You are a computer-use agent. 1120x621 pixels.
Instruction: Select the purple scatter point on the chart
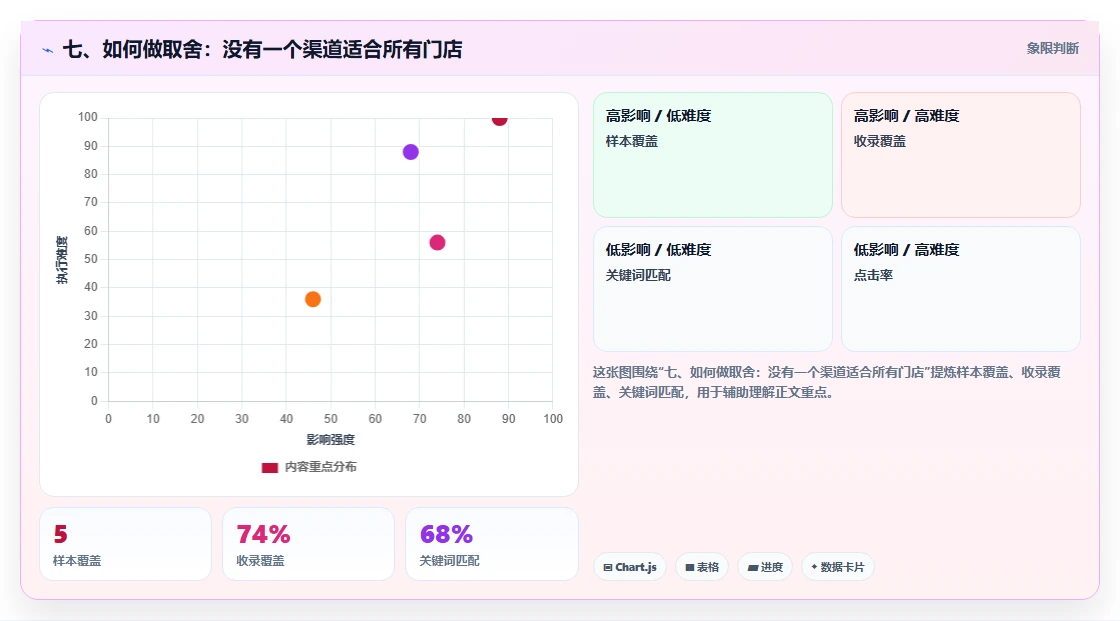click(411, 151)
